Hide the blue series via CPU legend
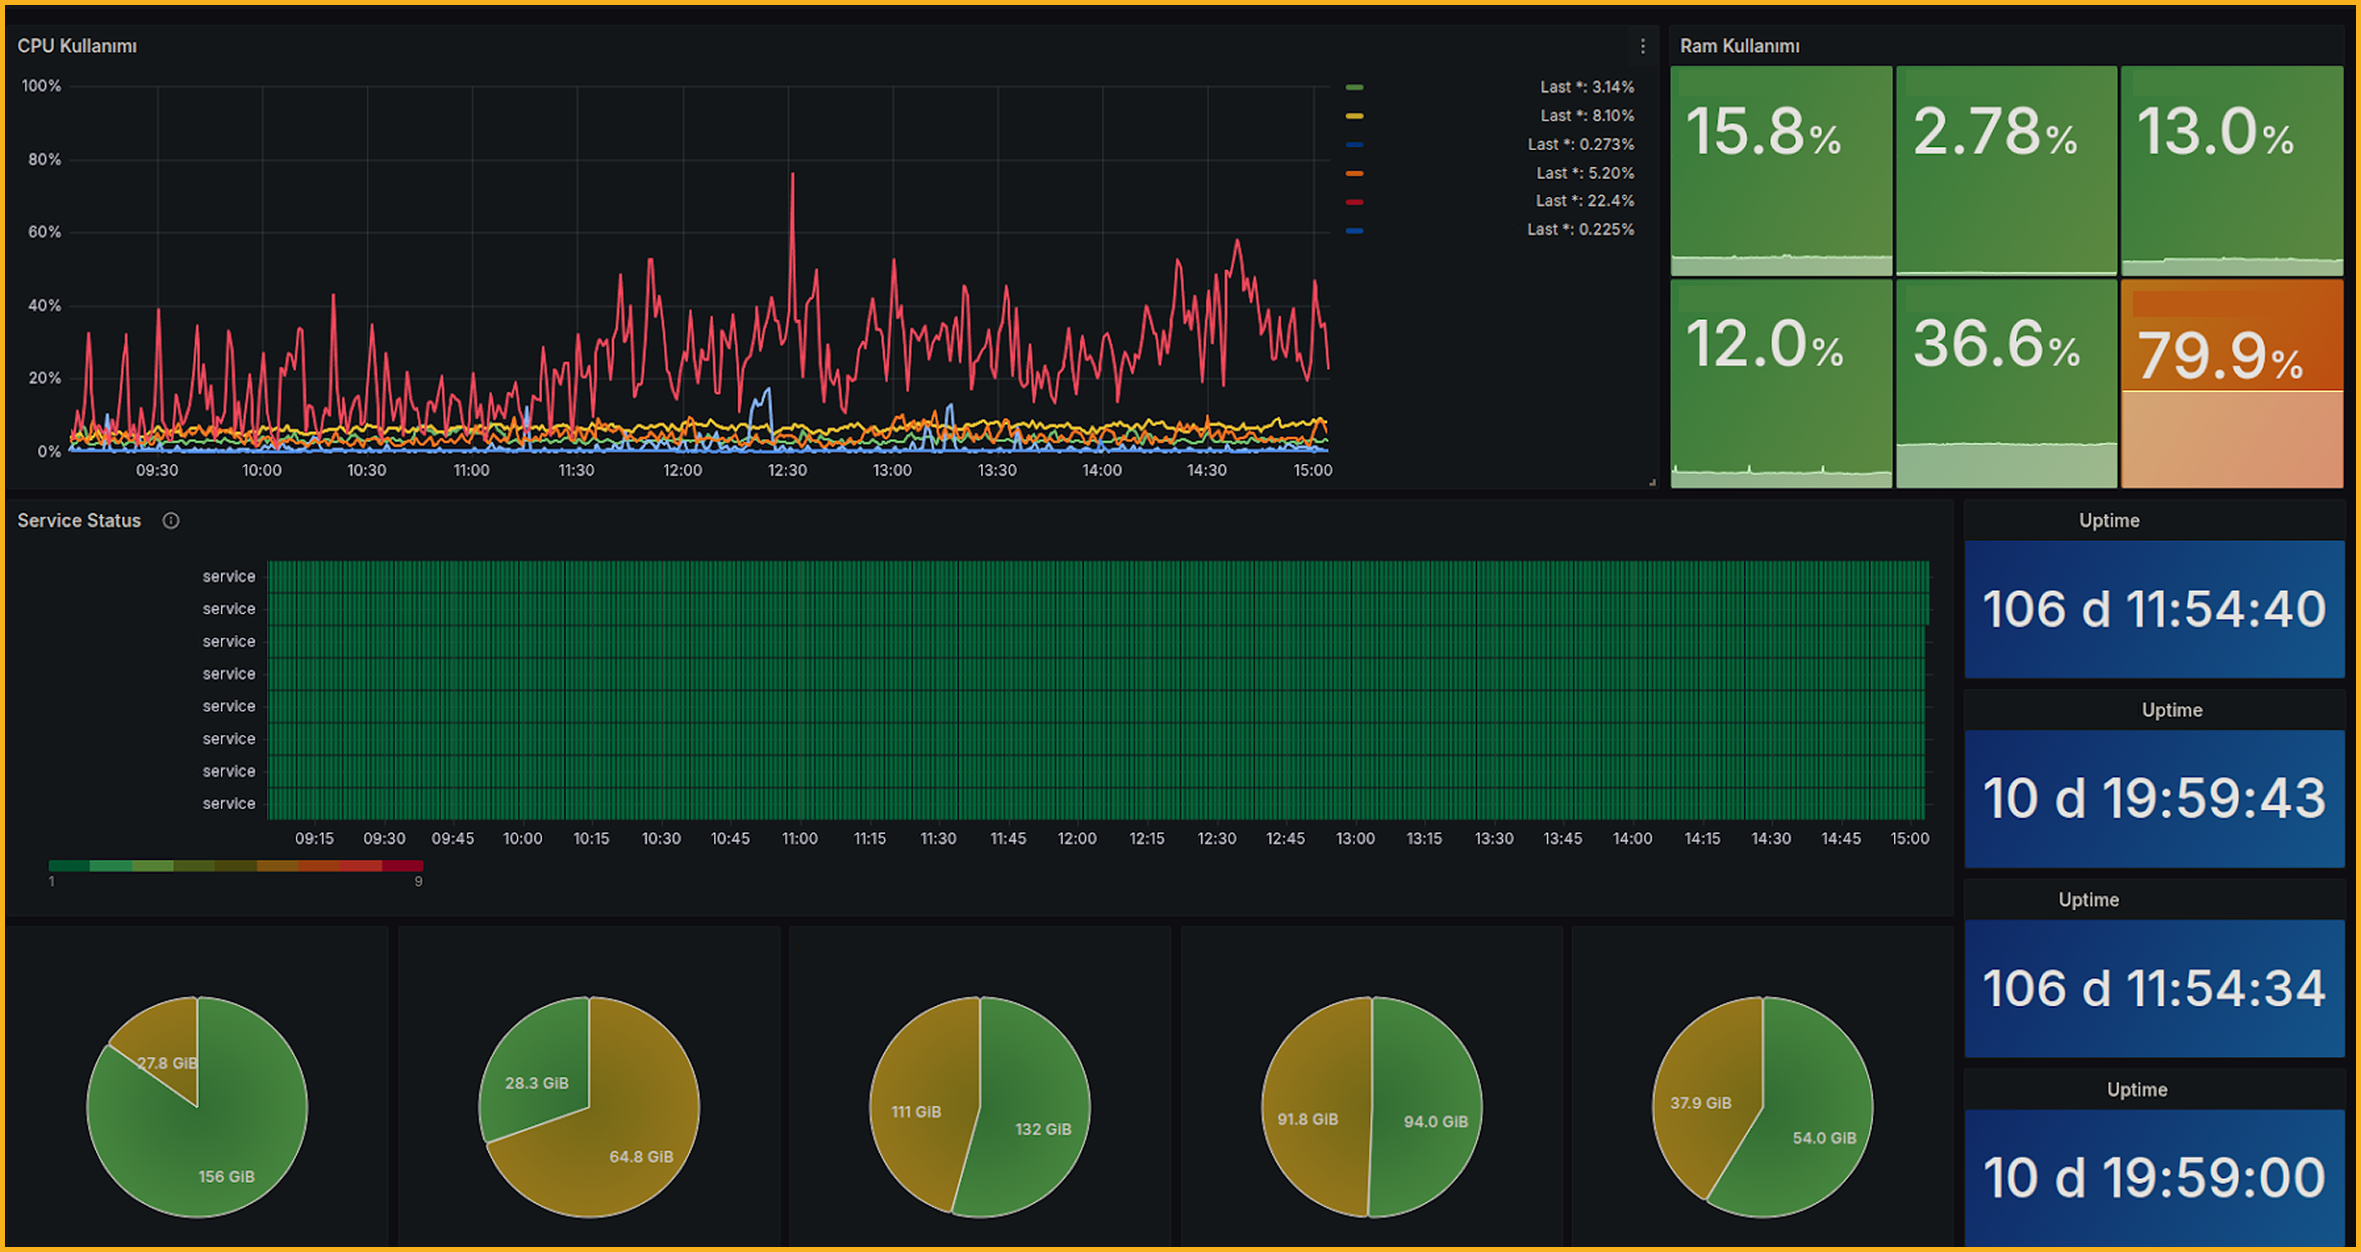 pos(1355,144)
